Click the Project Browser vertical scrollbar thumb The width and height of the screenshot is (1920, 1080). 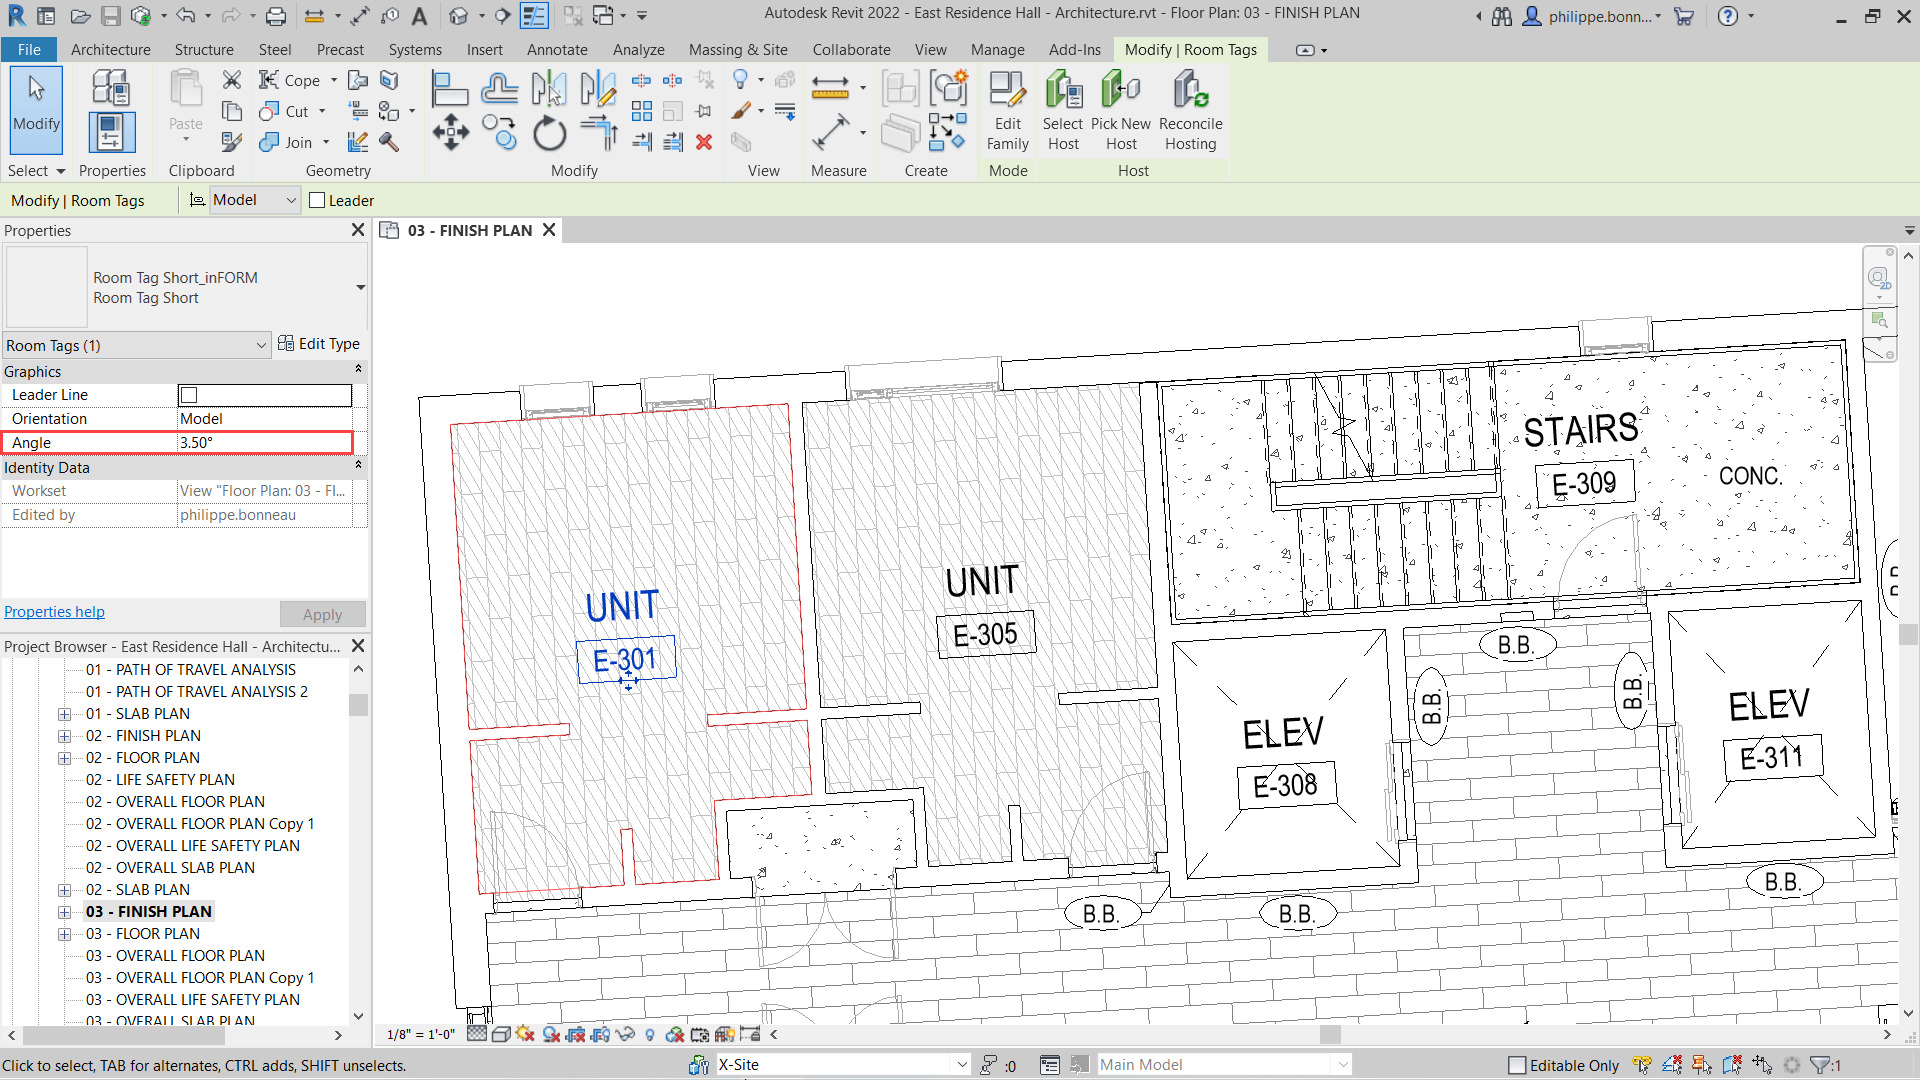[358, 704]
